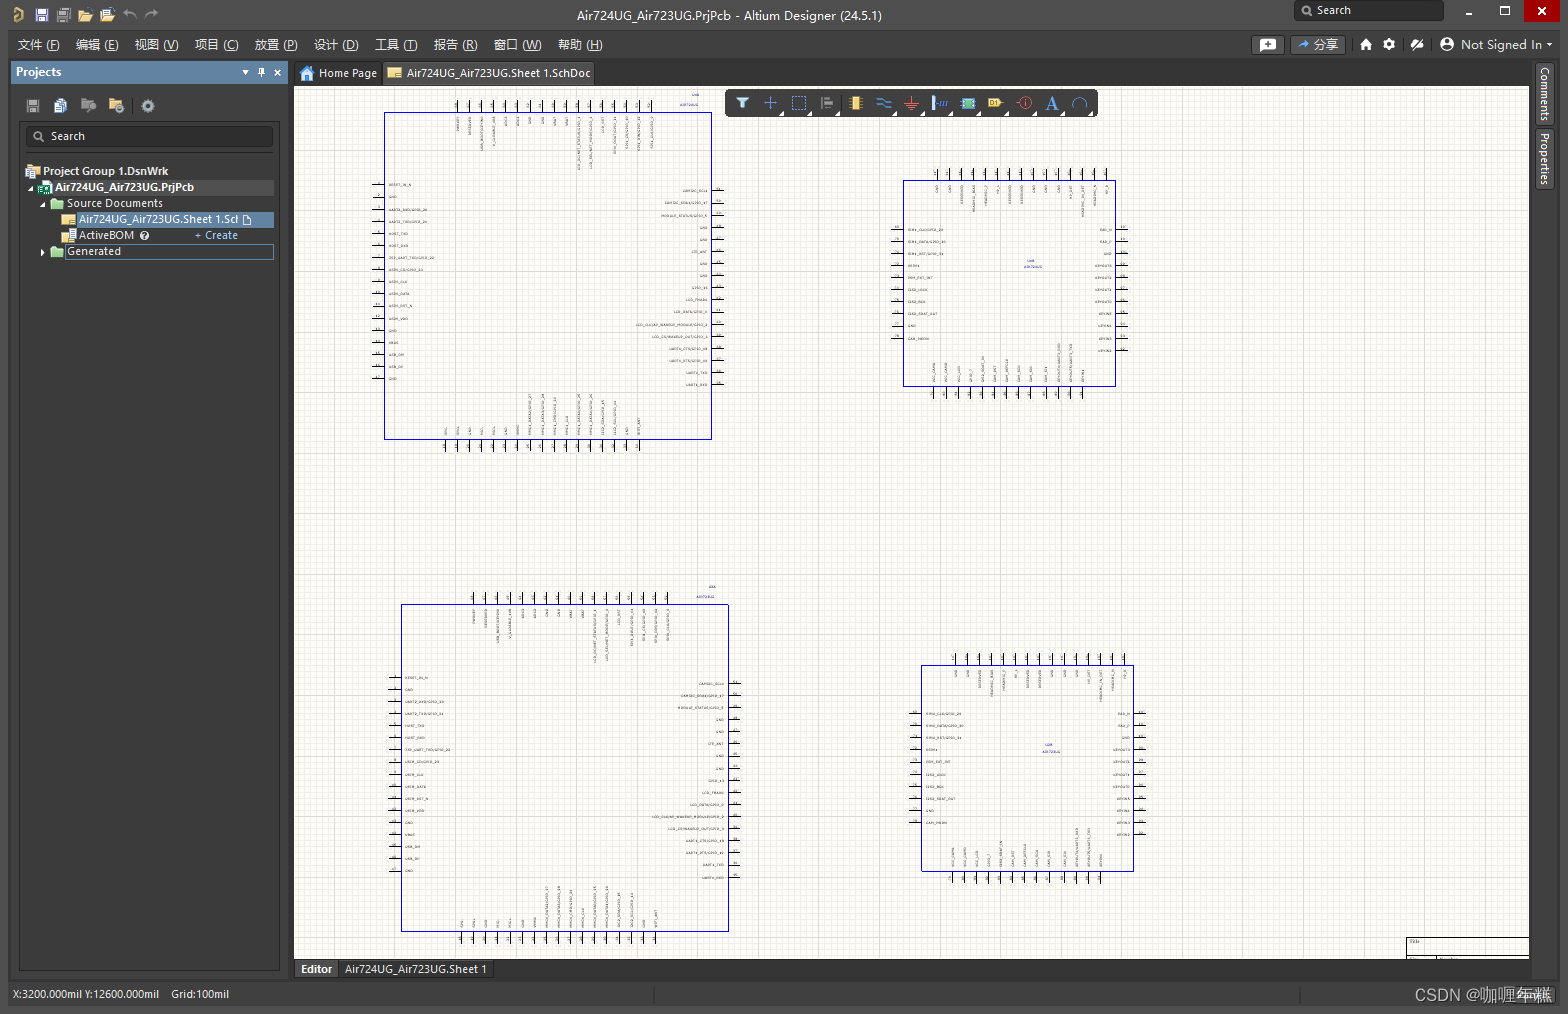Click the Projects panel save icon
The width and height of the screenshot is (1568, 1014).
(33, 106)
